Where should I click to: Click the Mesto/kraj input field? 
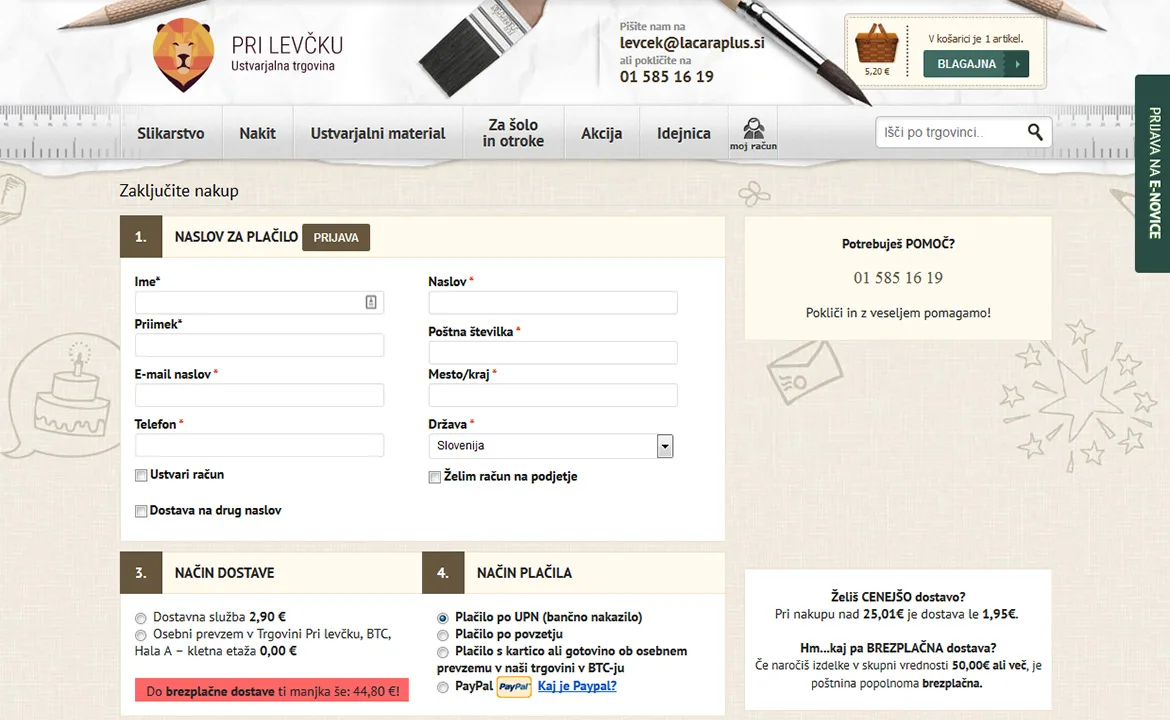click(553, 395)
